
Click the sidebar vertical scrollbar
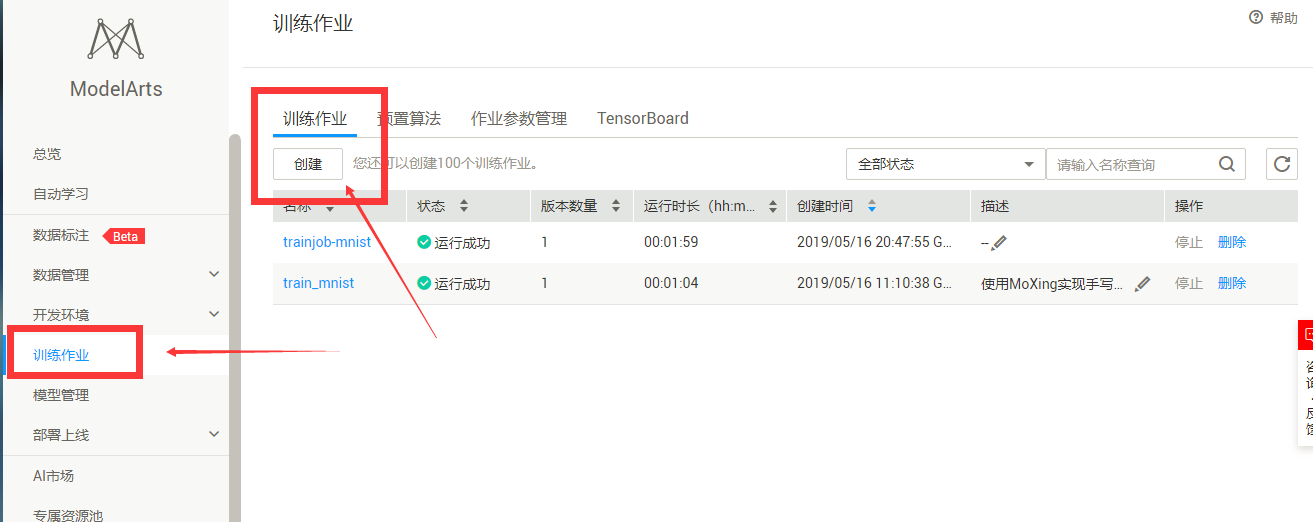pyautogui.click(x=234, y=328)
